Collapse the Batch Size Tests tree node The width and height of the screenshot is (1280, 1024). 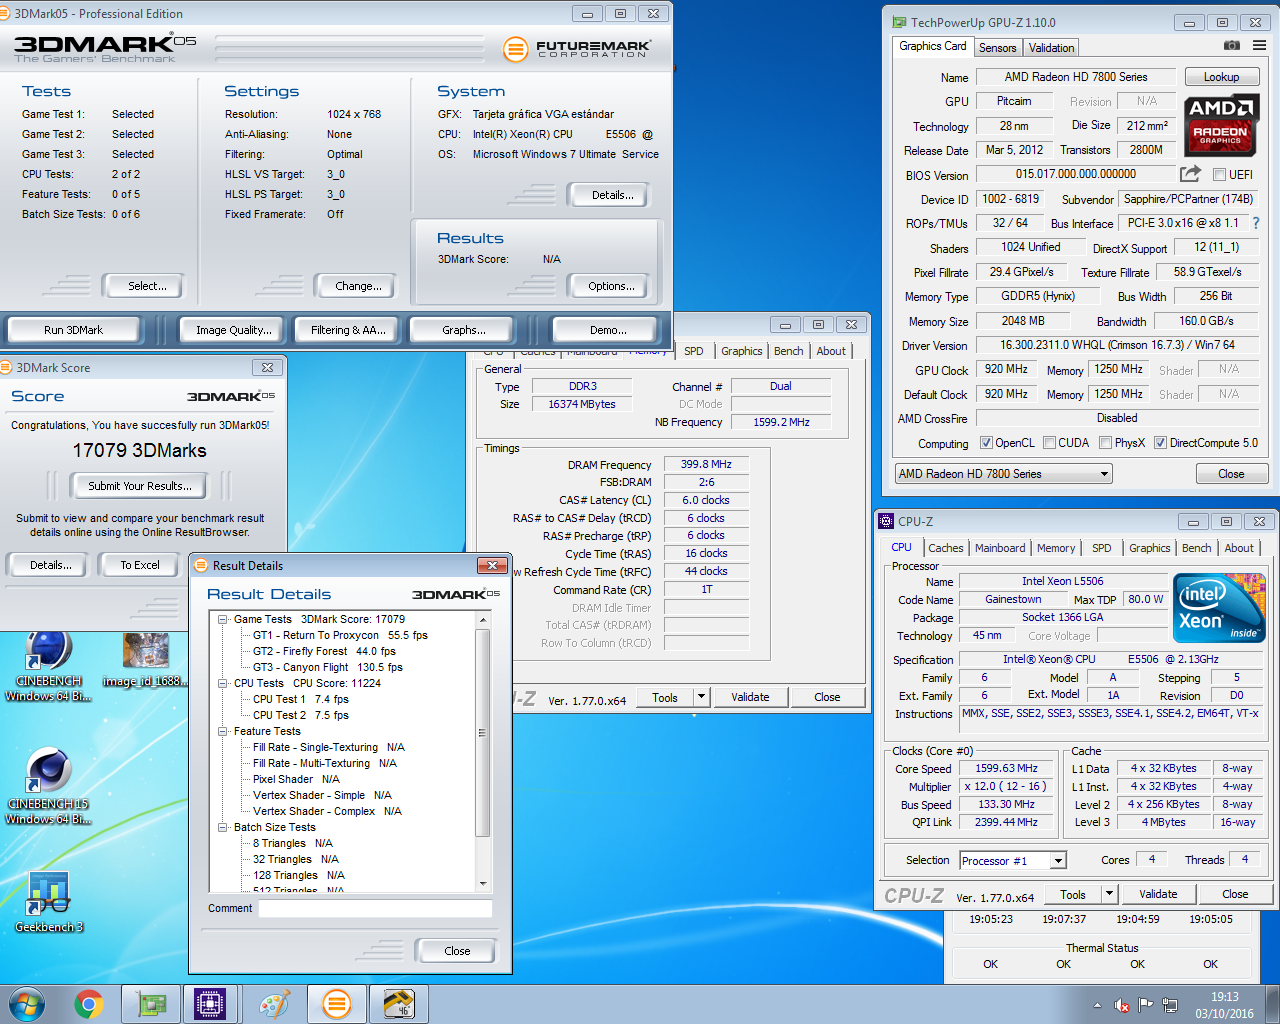(223, 827)
